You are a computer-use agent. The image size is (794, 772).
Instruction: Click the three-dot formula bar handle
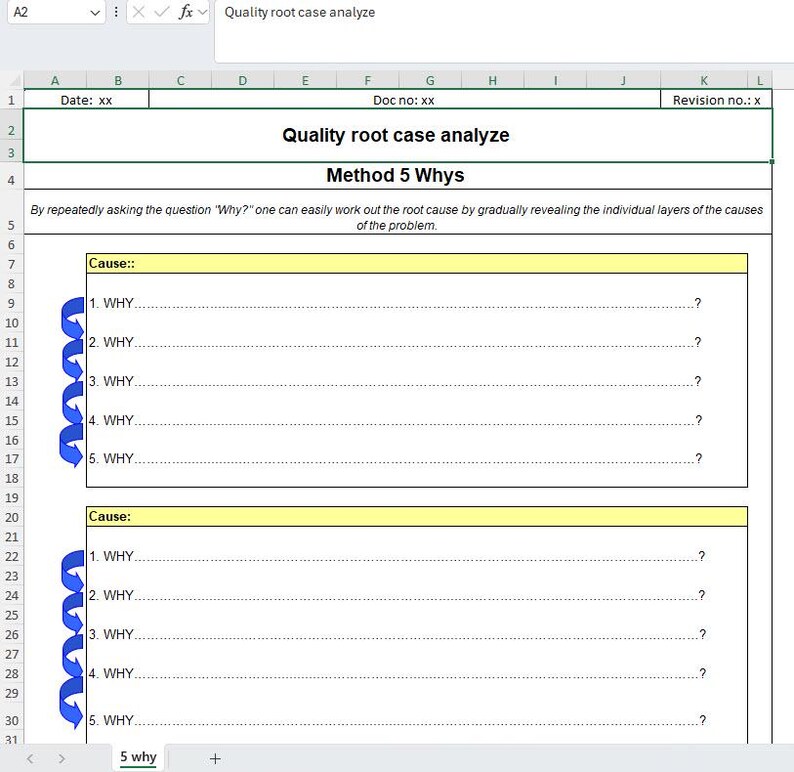(x=116, y=12)
